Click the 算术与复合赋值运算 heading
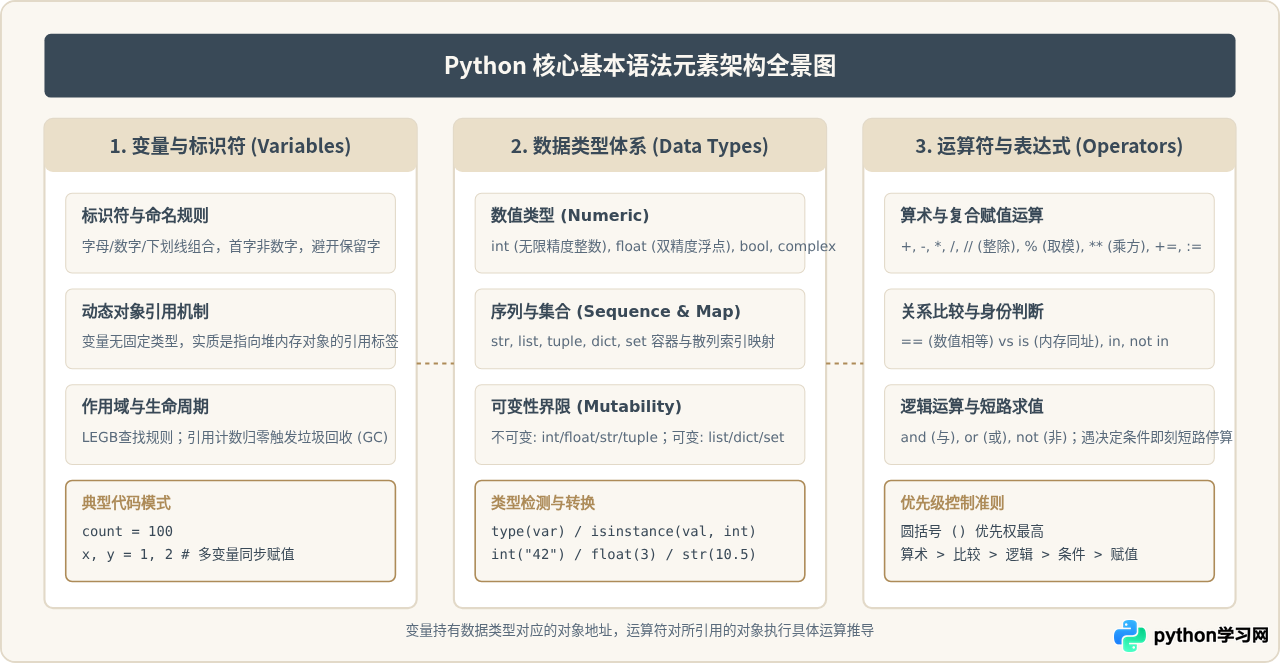The height and width of the screenshot is (664, 1280). [972, 215]
